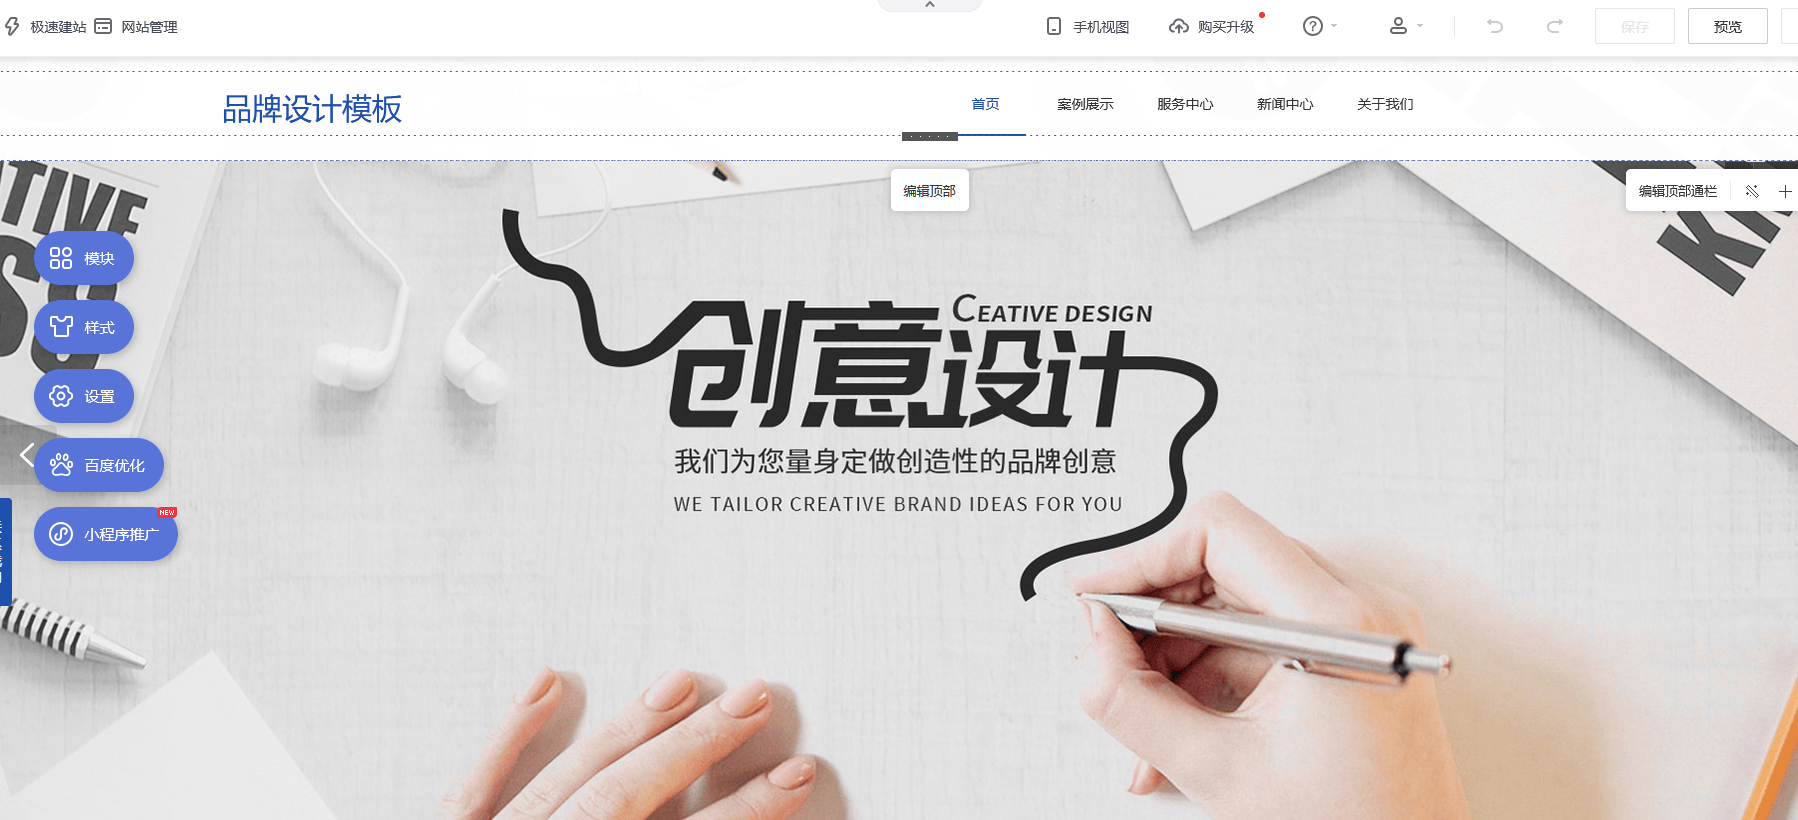Click the CEATIVE DESIGN banner text
The width and height of the screenshot is (1798, 820).
(x=1052, y=310)
